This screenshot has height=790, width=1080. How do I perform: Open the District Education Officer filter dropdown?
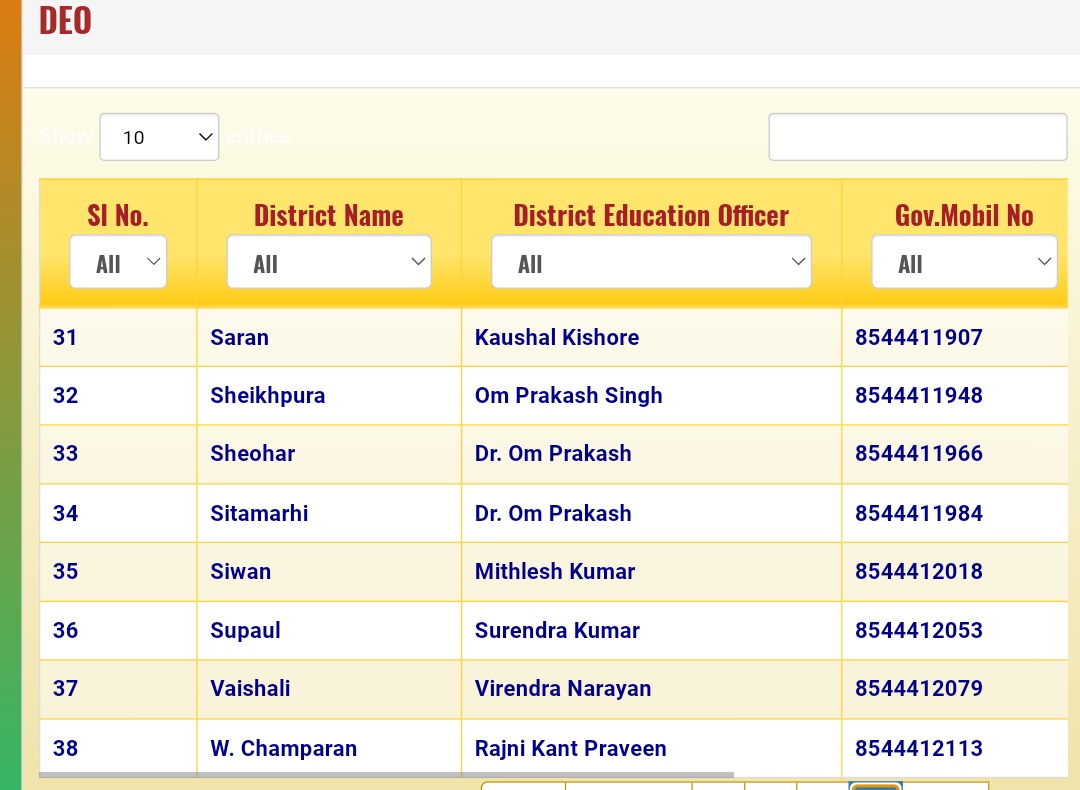pyautogui.click(x=651, y=261)
